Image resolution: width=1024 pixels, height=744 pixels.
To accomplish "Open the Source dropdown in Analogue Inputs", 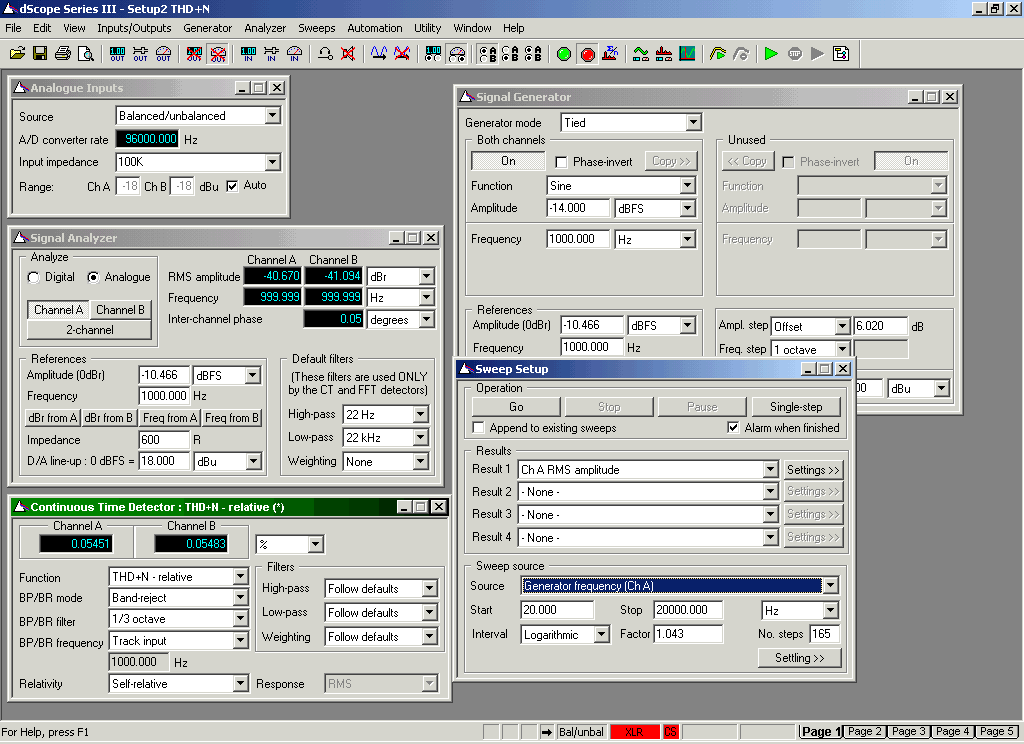I will [x=273, y=116].
